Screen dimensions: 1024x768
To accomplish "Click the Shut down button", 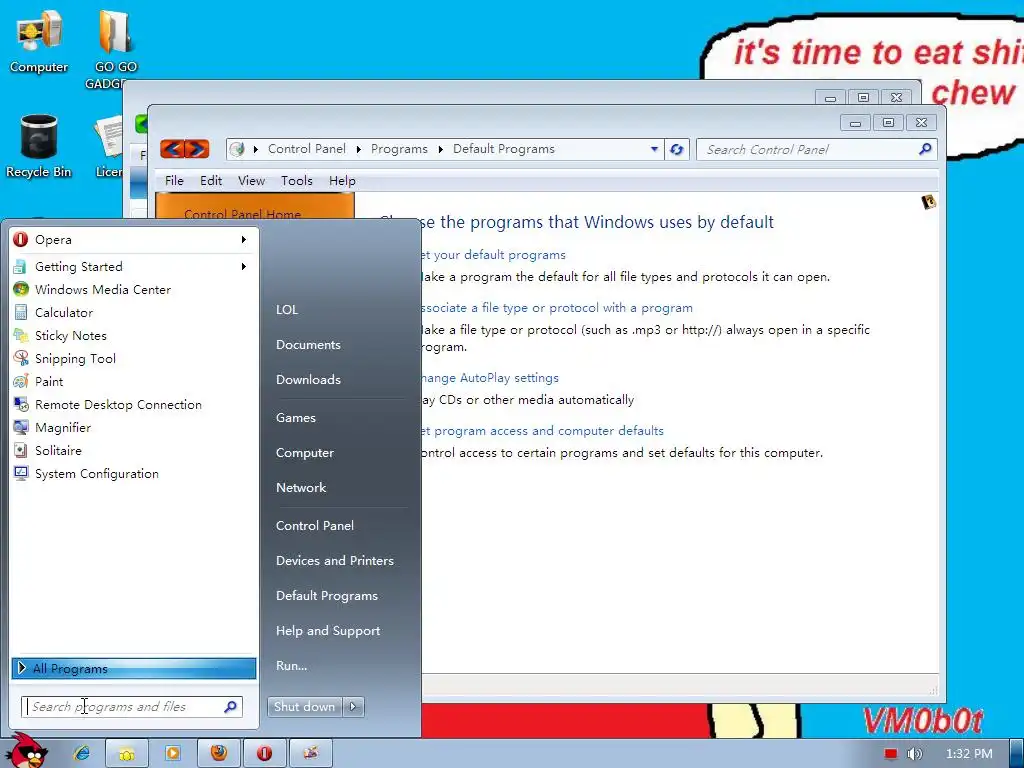I will [x=304, y=707].
